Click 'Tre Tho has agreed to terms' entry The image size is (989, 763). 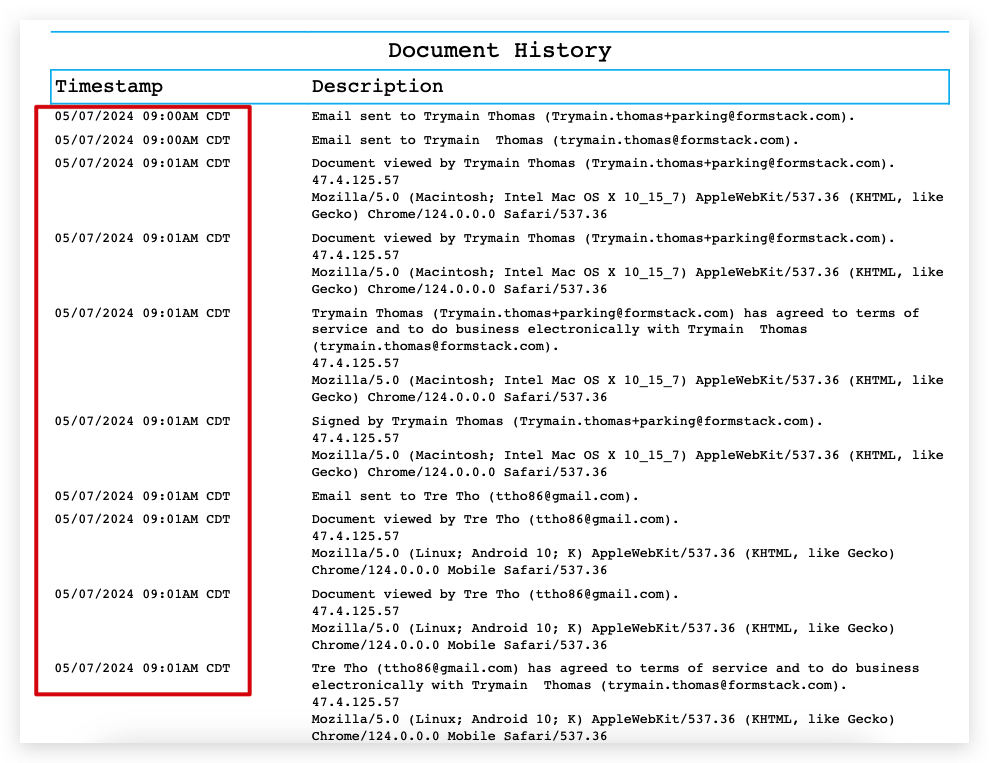click(615, 668)
